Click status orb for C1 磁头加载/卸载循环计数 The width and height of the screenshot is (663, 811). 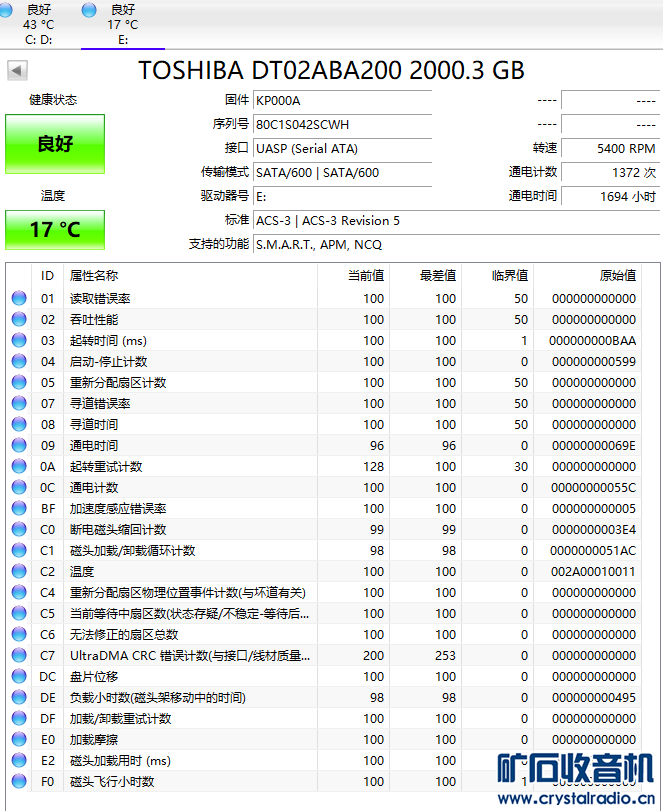tap(19, 550)
